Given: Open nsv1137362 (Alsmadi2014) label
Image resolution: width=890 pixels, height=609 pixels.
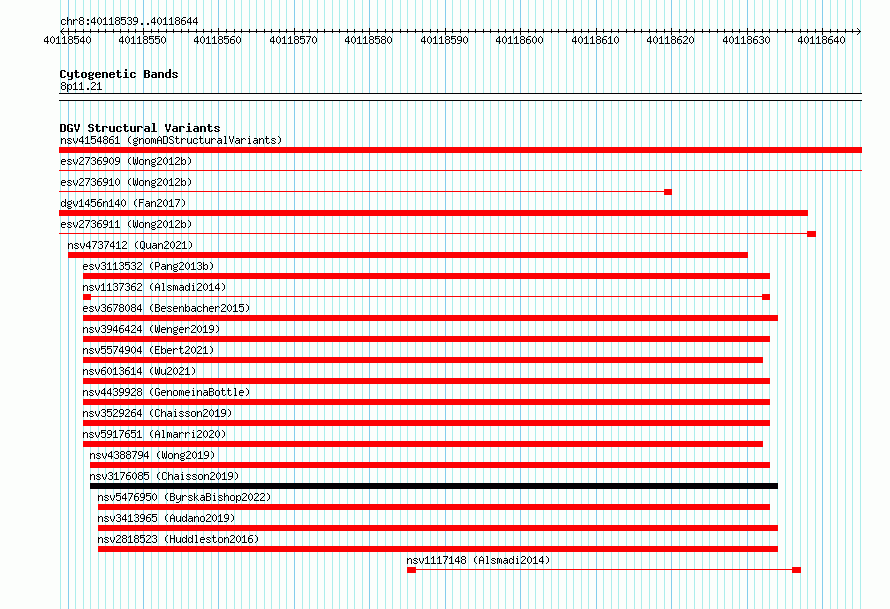Looking at the screenshot, I should [154, 287].
